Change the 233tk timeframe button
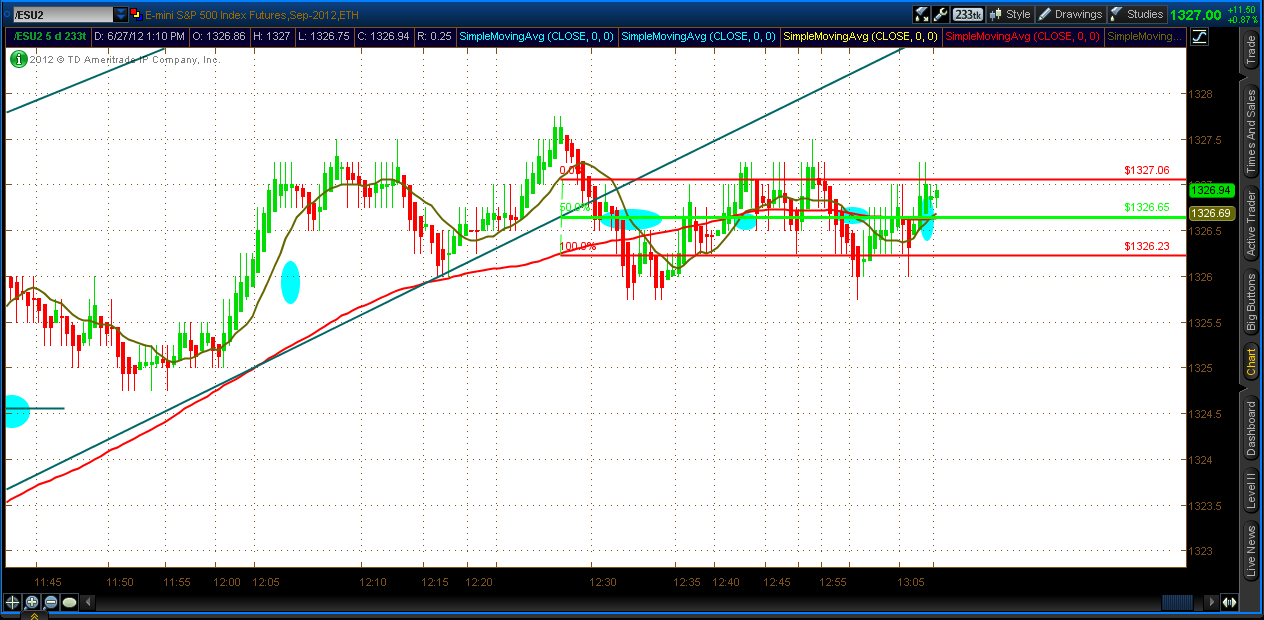This screenshot has width=1264, height=620. click(x=967, y=14)
